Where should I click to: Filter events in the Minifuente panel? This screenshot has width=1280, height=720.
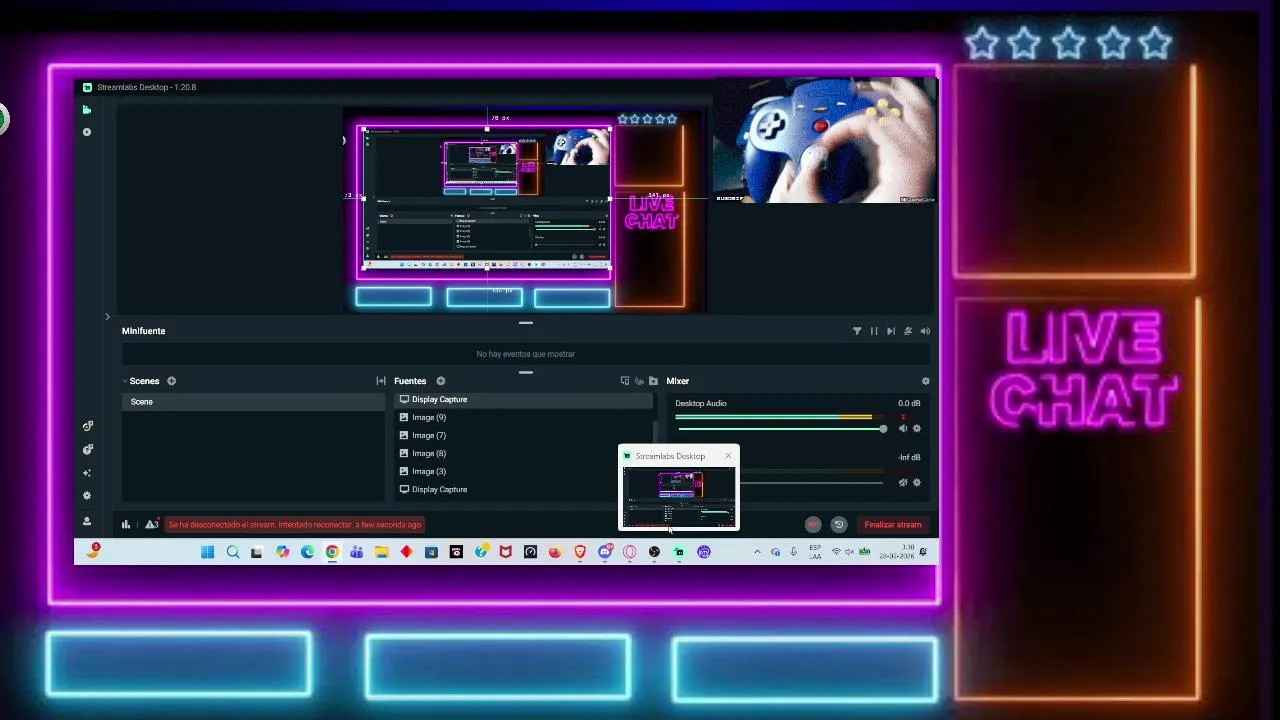click(857, 331)
